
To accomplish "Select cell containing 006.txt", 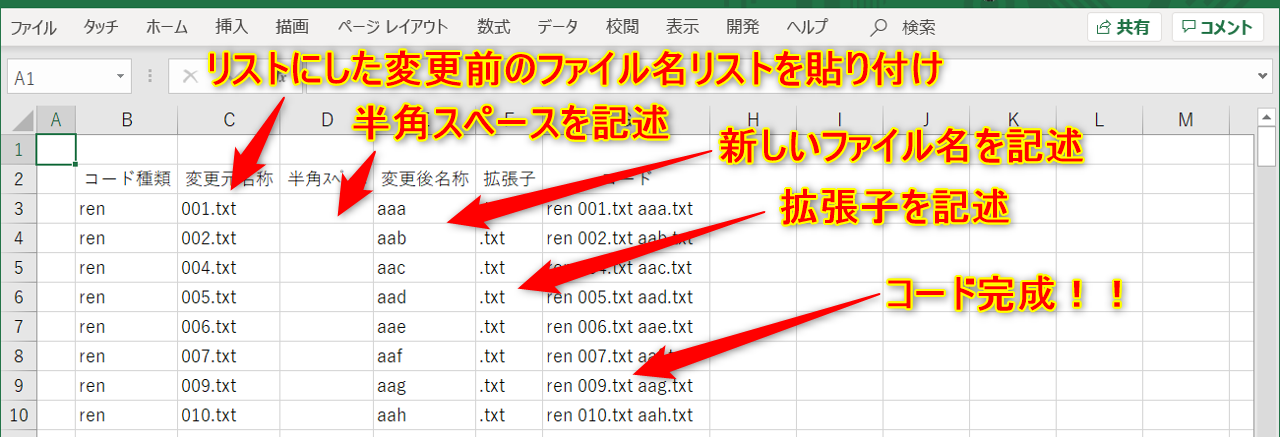I will pos(229,327).
